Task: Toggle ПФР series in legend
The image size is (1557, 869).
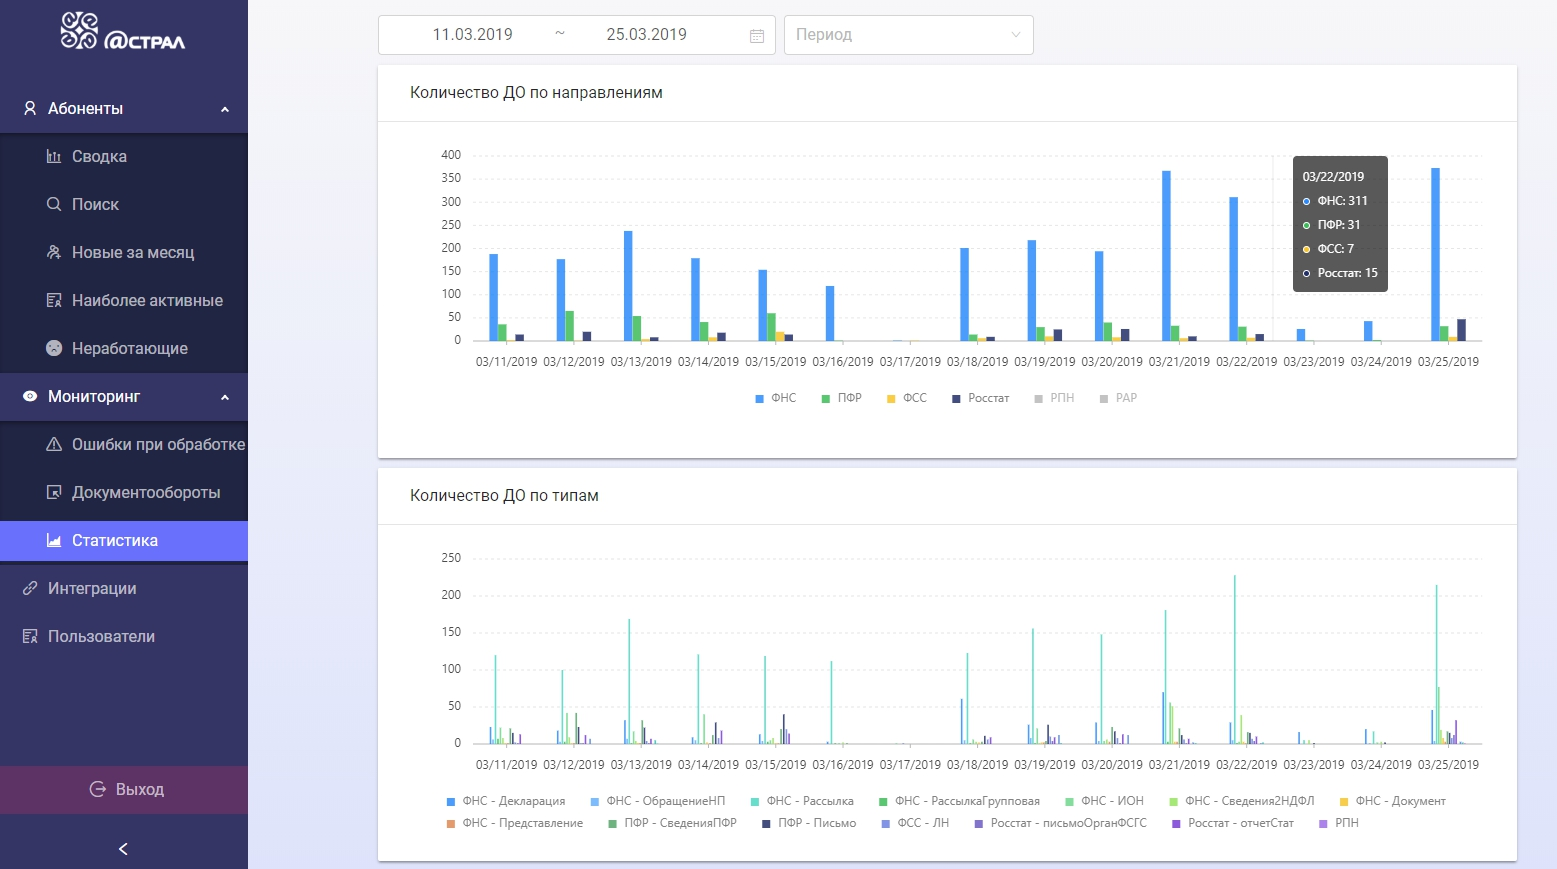Action: tap(842, 398)
